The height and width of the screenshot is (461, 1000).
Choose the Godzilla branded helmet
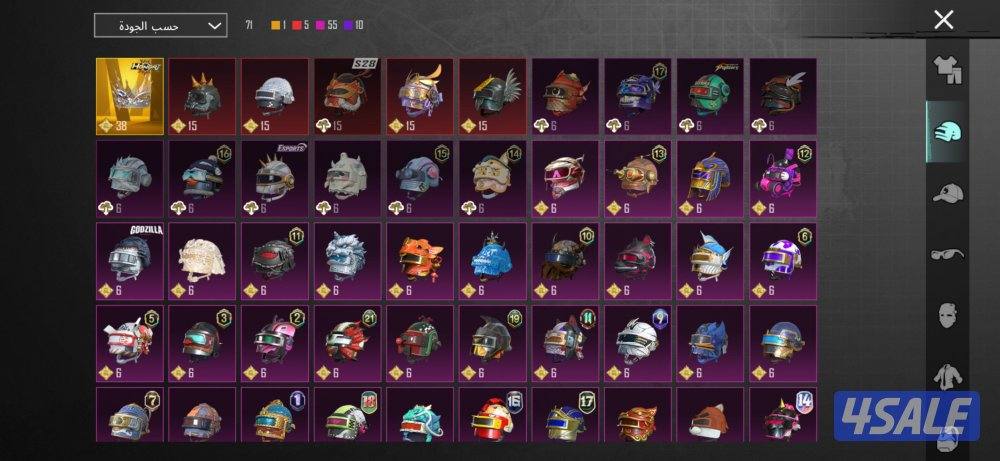pyautogui.click(x=130, y=261)
